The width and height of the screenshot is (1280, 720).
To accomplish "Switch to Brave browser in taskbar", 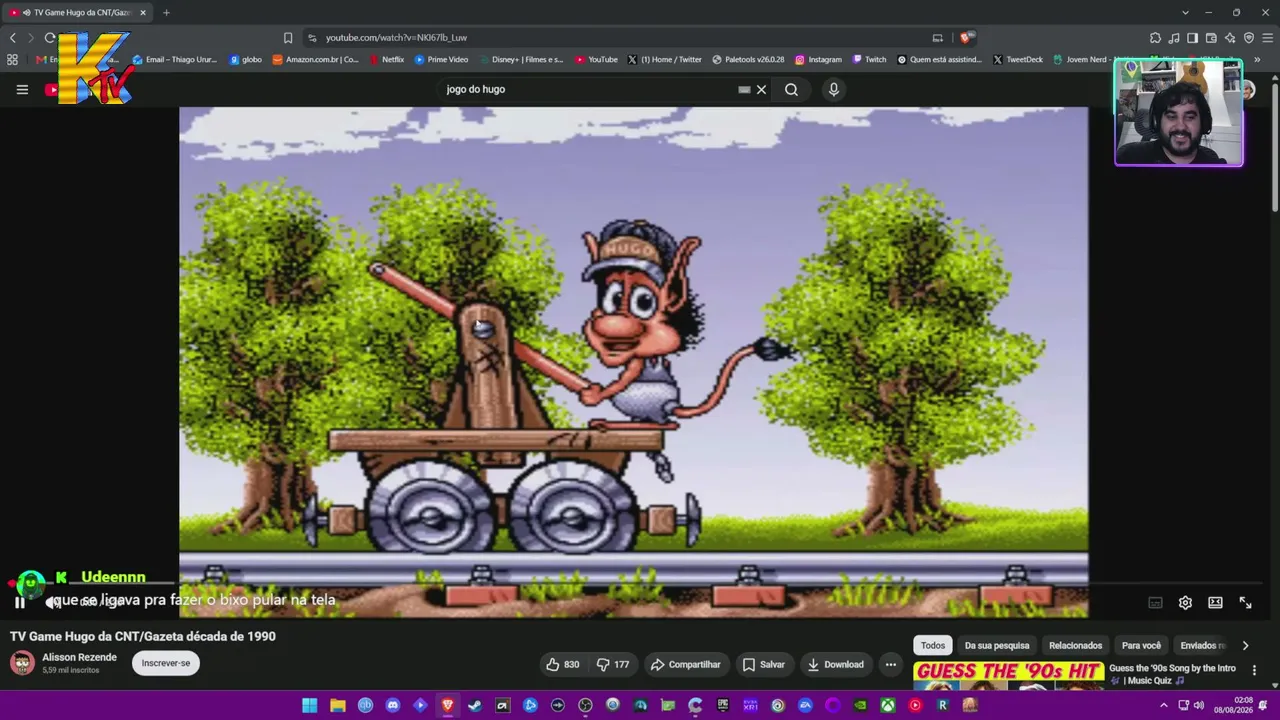I will (447, 705).
